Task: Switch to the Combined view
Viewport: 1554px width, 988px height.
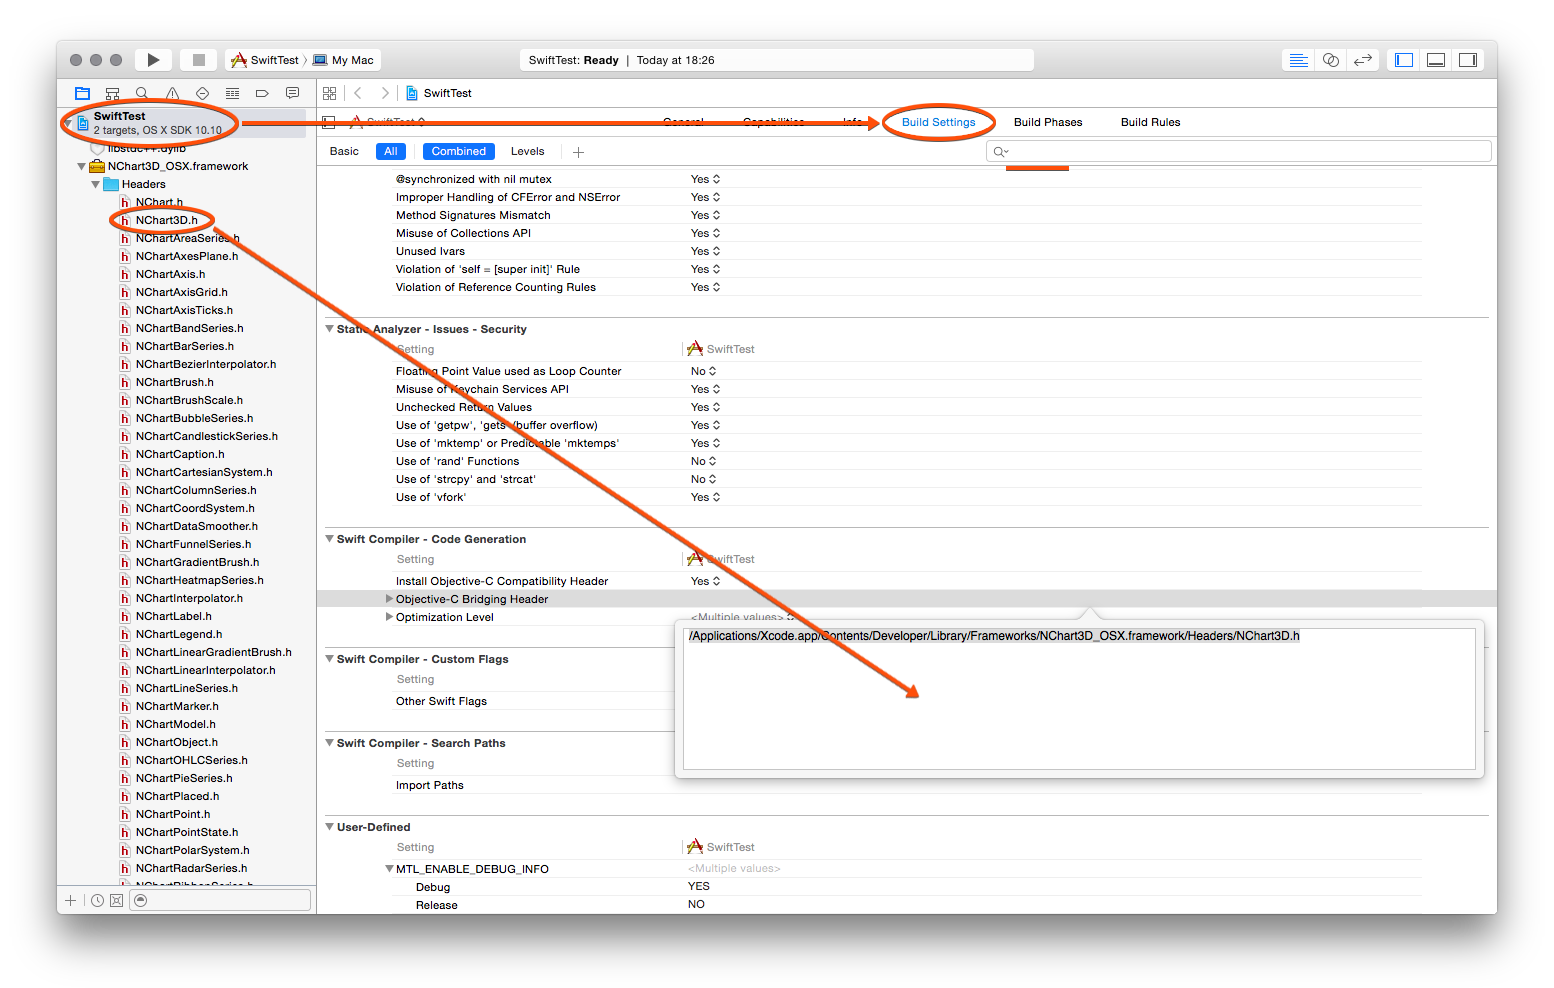Action: [x=459, y=152]
